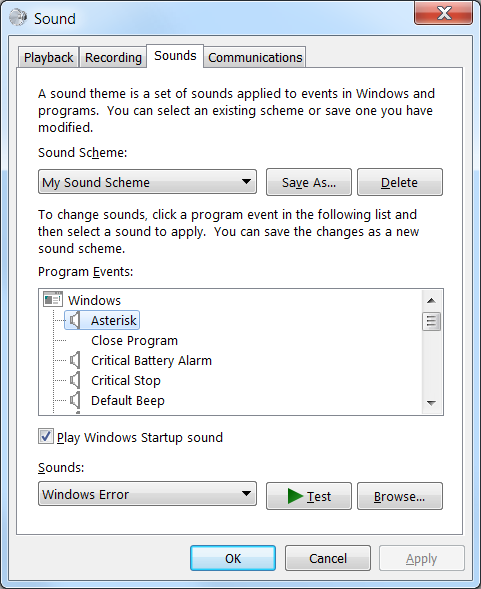Click the speaker icon next to Asterisk
Screen dimensions: 481x589
[x=75, y=320]
